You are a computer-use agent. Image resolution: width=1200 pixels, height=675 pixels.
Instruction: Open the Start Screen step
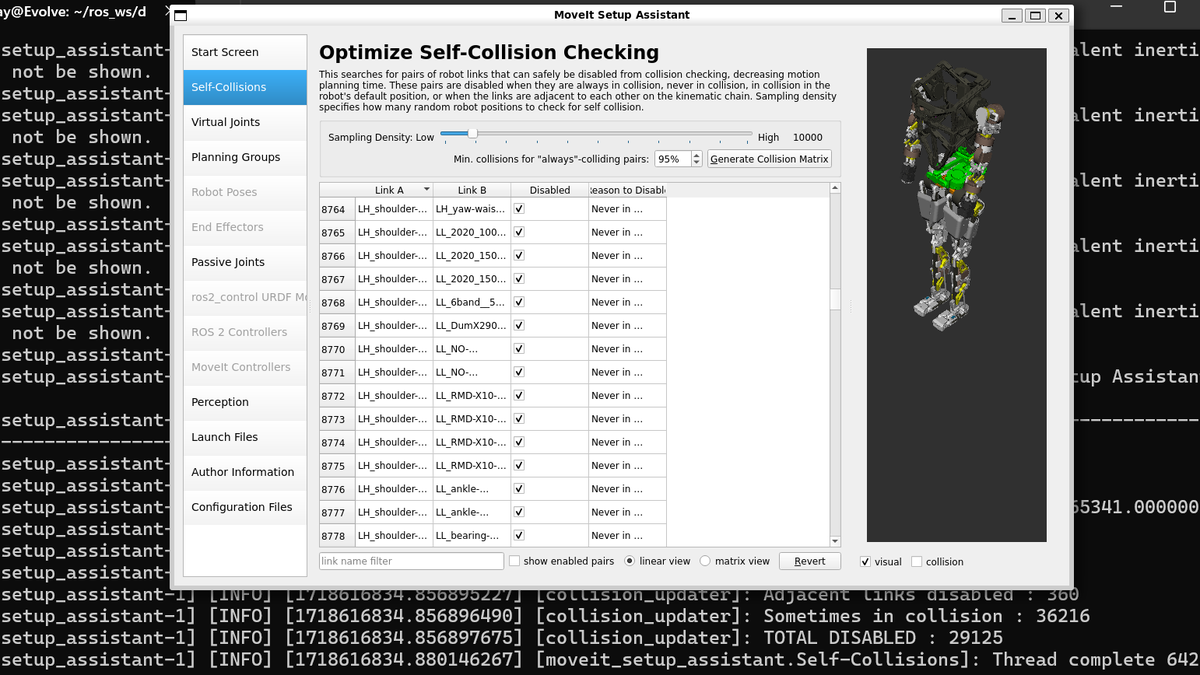245,52
